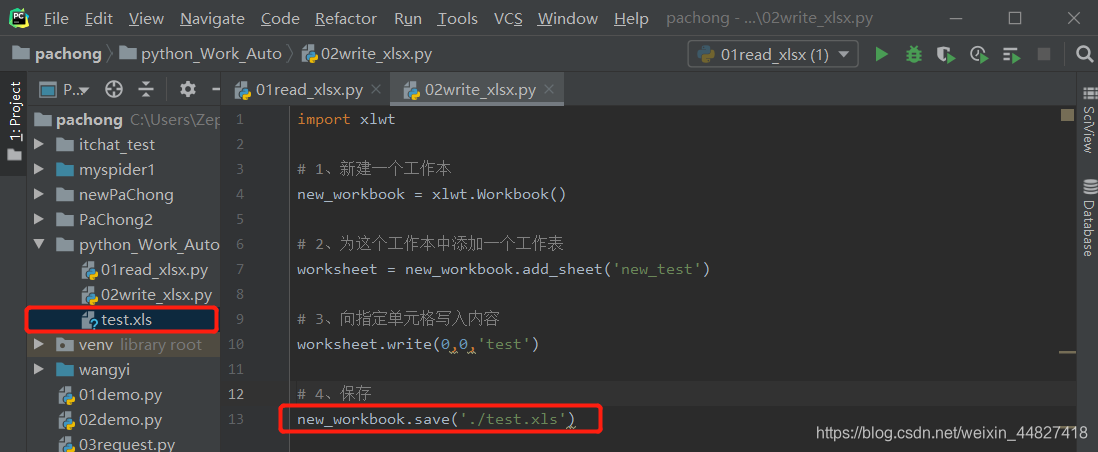Expand the PaChong2 folder
Viewport: 1098px width, 452px height.
pyautogui.click(x=39, y=220)
